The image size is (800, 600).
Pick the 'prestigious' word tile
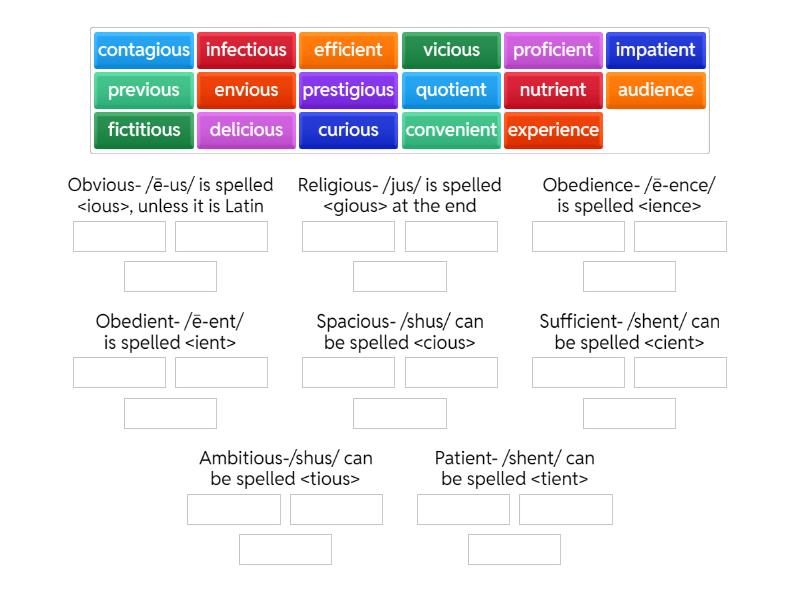click(348, 90)
